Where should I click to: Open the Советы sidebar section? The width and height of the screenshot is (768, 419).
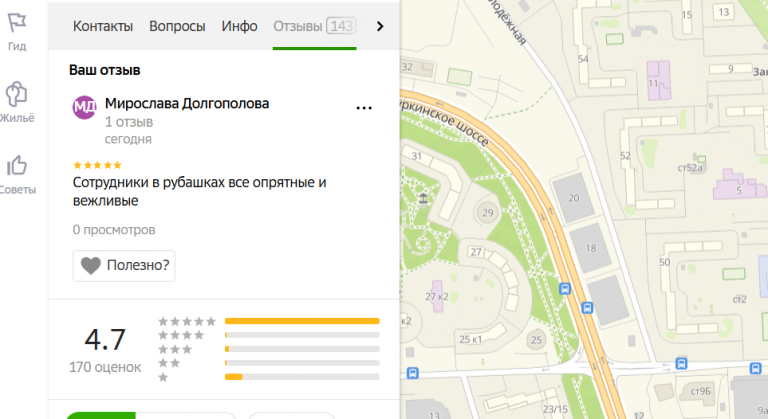pyautogui.click(x=17, y=175)
